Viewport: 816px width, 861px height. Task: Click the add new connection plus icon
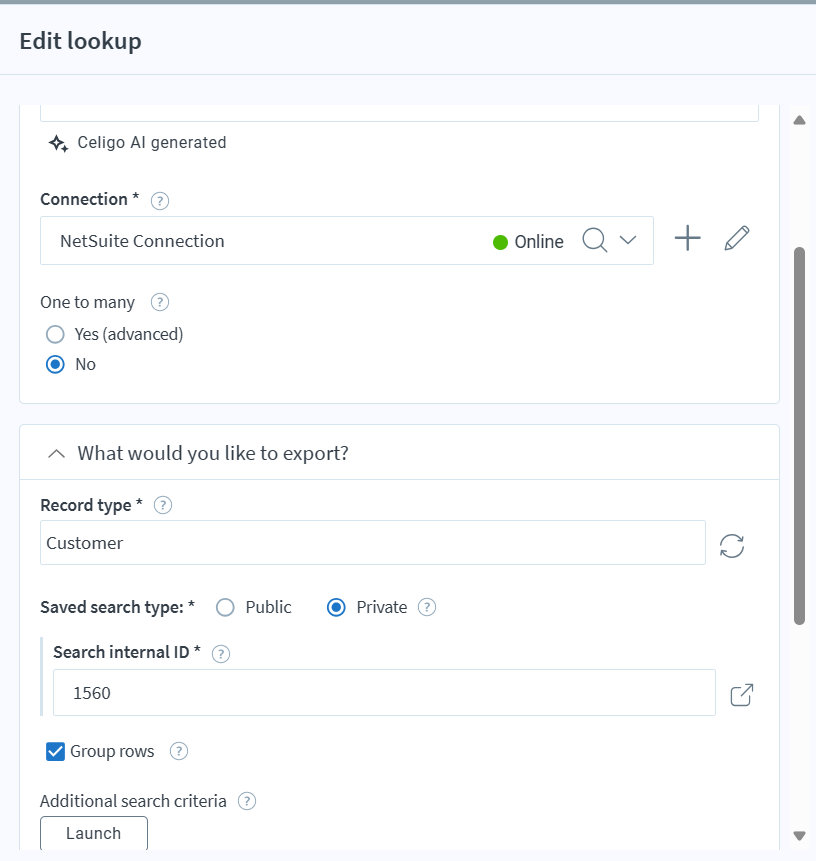(x=688, y=239)
